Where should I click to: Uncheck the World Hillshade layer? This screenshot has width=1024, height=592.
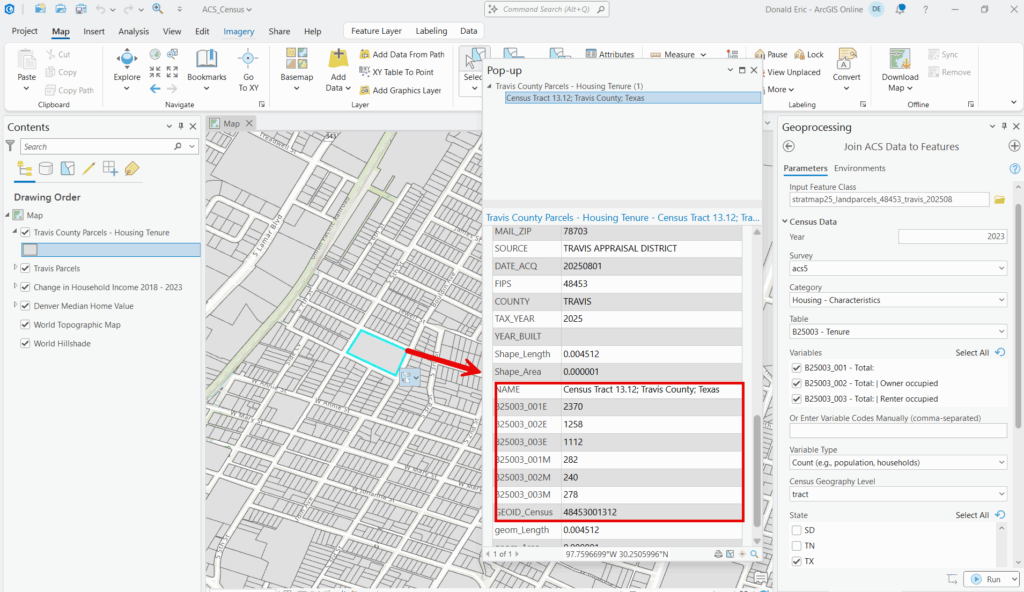coord(25,343)
